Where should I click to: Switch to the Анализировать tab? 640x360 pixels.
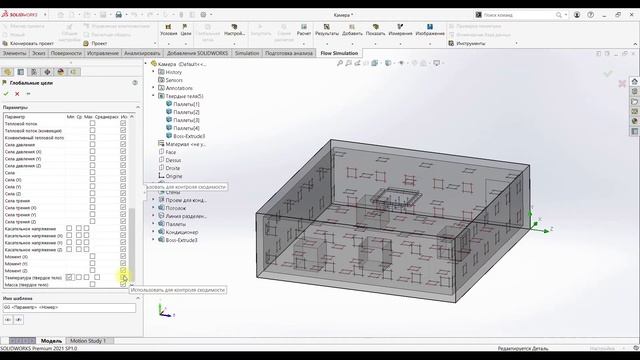pyautogui.click(x=142, y=53)
